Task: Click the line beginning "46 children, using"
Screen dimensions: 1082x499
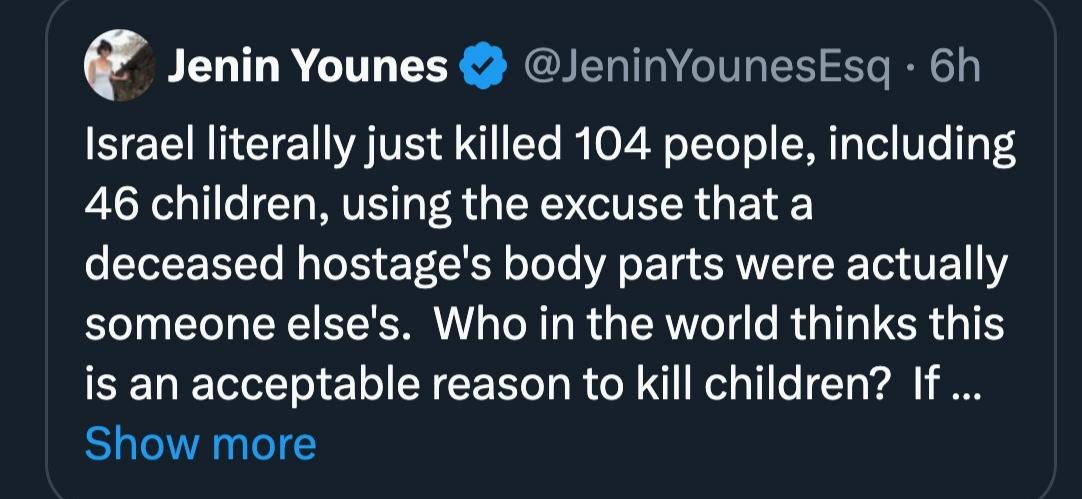Action: [449, 208]
